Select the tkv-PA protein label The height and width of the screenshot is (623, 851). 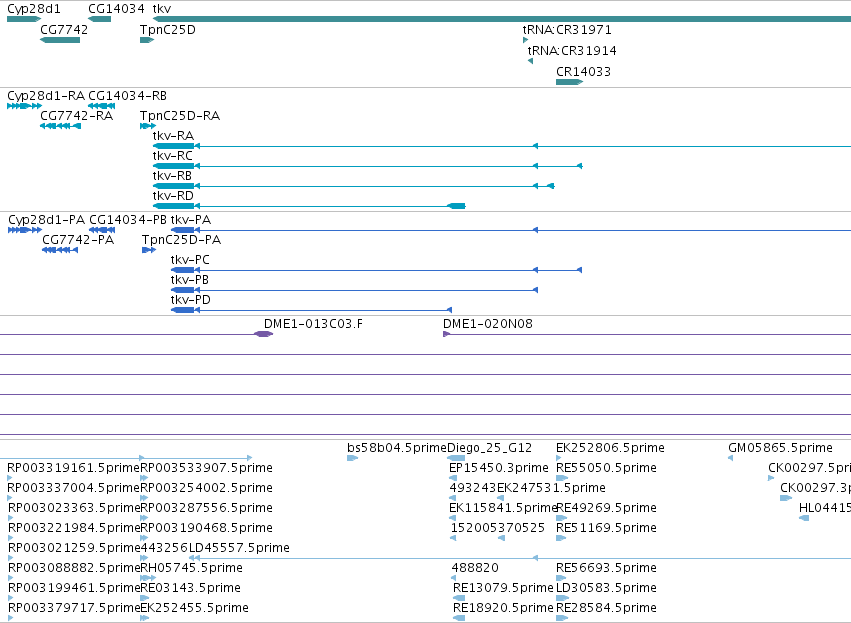(191, 220)
